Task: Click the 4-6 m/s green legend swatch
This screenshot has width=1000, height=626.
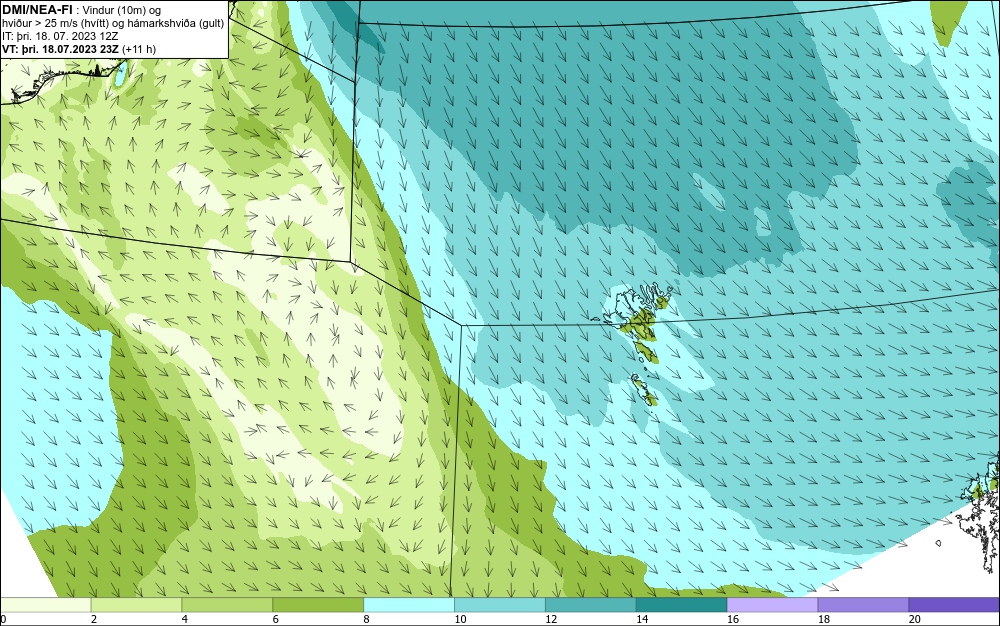Action: 227,605
